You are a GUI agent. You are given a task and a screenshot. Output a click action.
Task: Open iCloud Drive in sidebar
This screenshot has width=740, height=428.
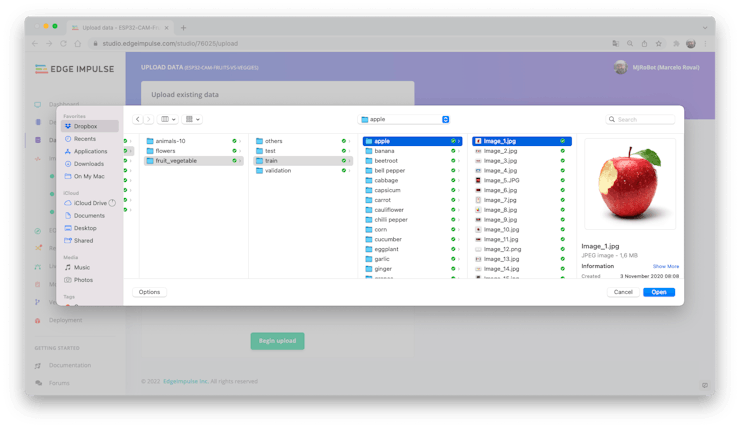90,203
